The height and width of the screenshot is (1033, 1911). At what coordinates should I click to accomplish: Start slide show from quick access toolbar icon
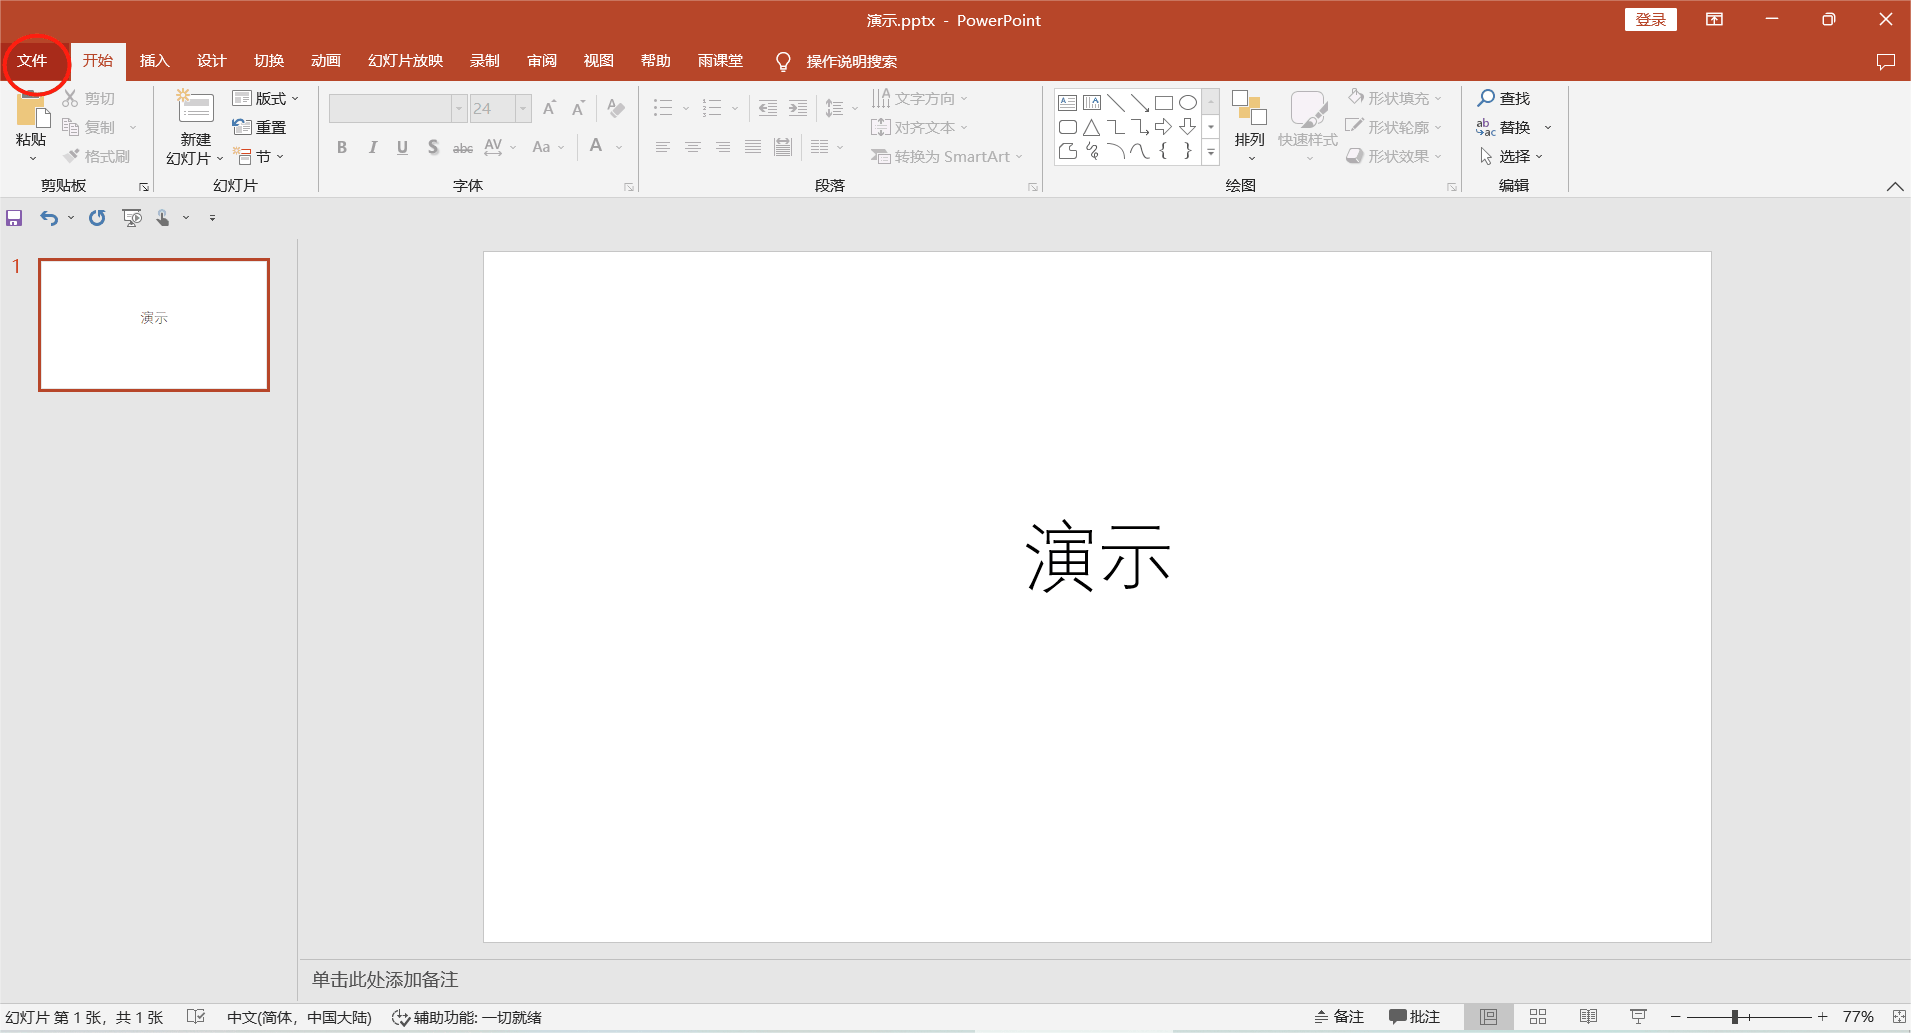pos(131,217)
